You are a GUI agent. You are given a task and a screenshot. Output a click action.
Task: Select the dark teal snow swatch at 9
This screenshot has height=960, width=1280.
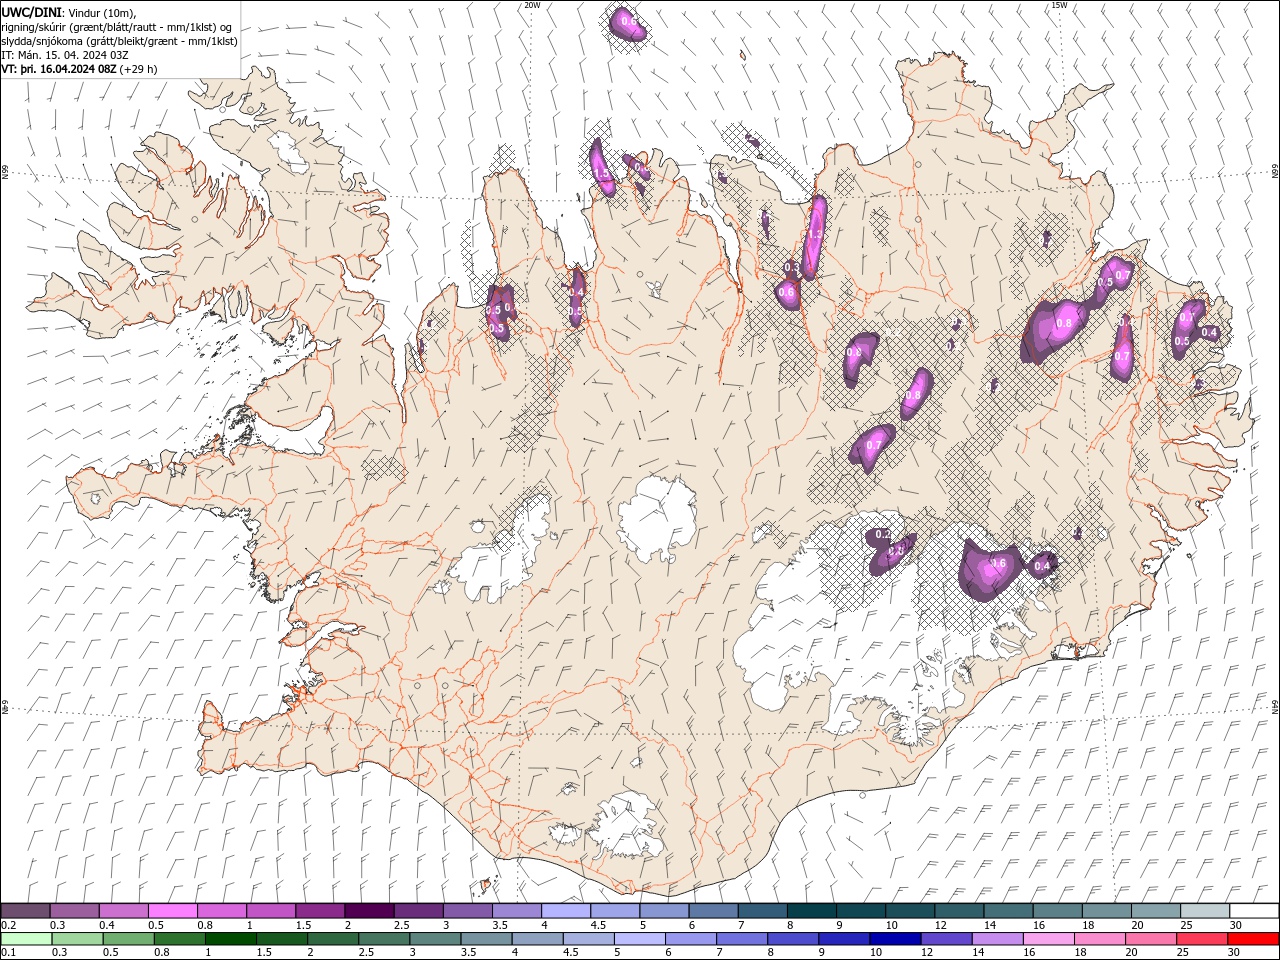coord(860,911)
